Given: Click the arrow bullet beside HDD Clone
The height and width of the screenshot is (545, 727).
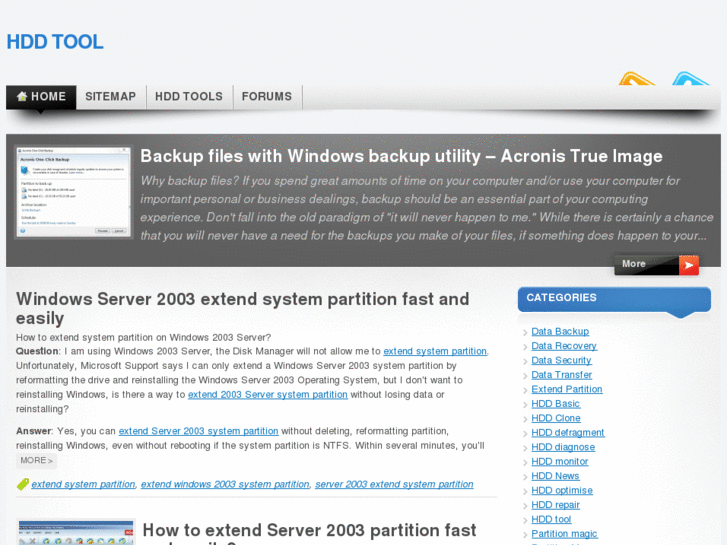Looking at the screenshot, I should click(525, 419).
